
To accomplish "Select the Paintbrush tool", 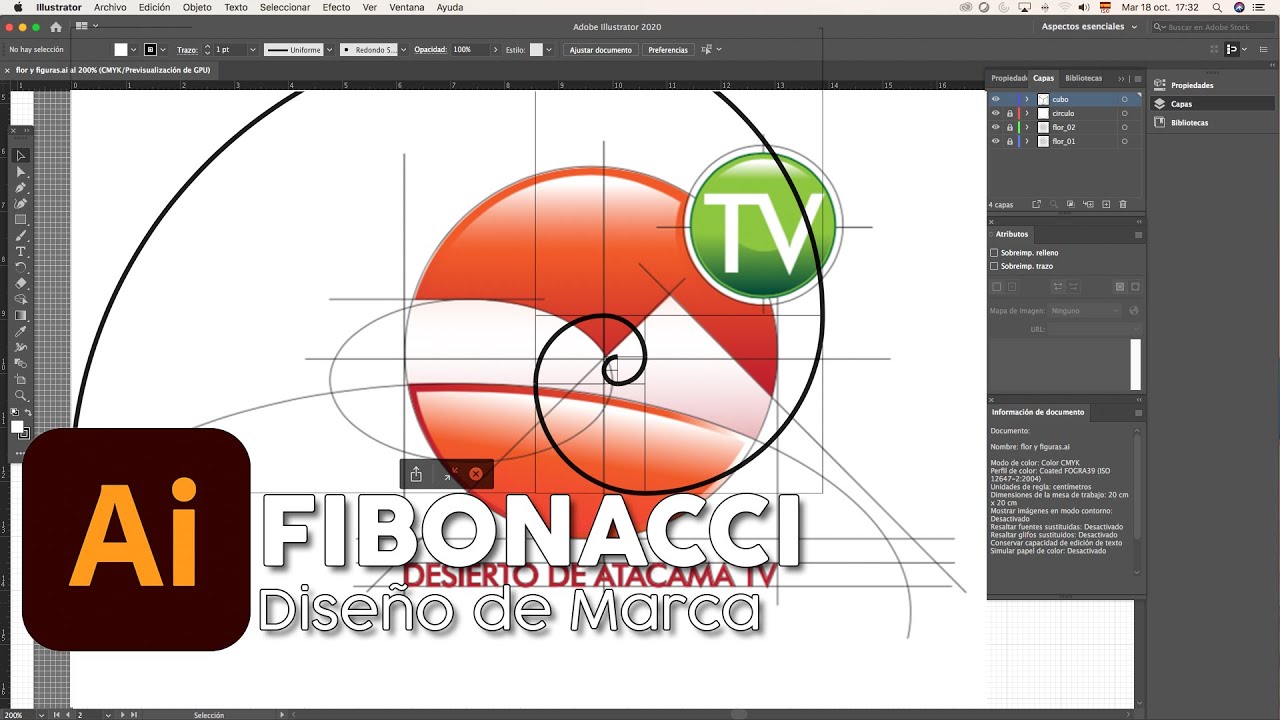I will 21,235.
